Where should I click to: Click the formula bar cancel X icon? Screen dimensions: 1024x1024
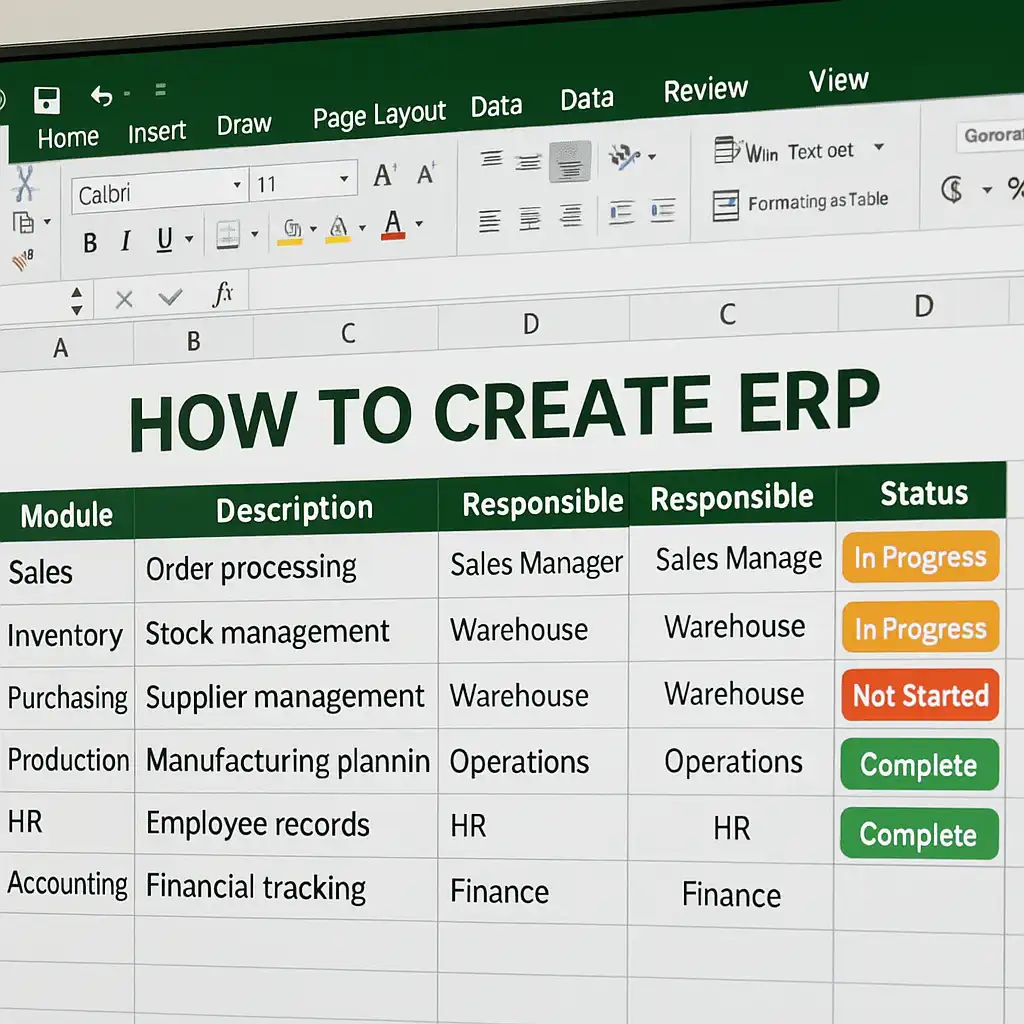(124, 298)
